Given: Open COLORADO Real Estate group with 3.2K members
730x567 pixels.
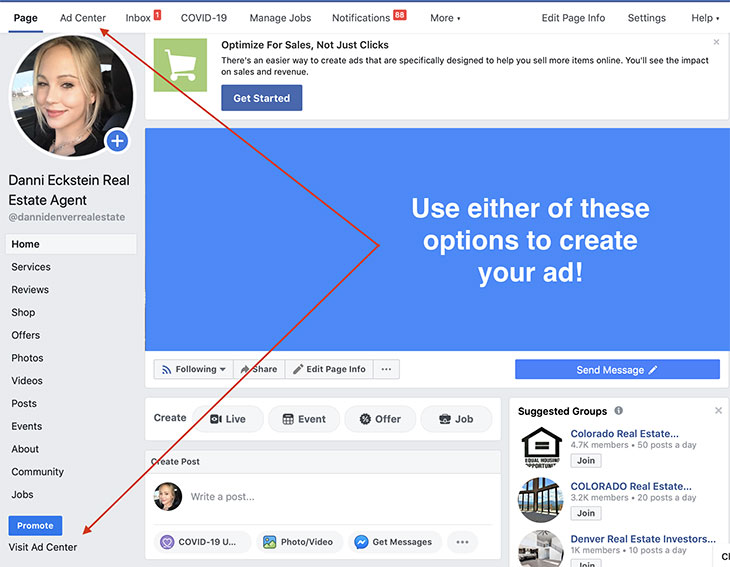Looking at the screenshot, I should click(631, 486).
